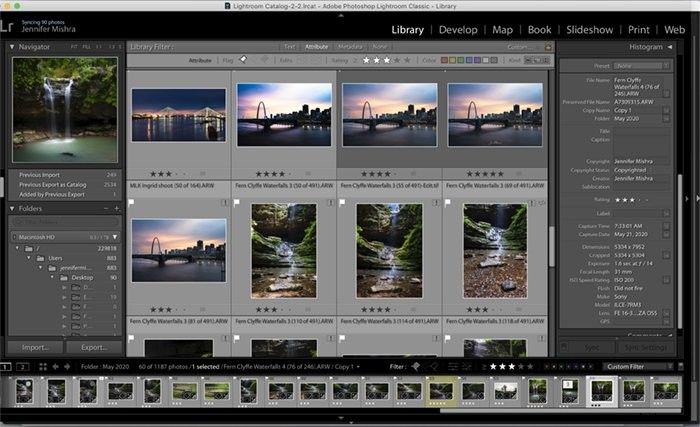
Task: Click the main window display button 1
Action: [x=5, y=367]
